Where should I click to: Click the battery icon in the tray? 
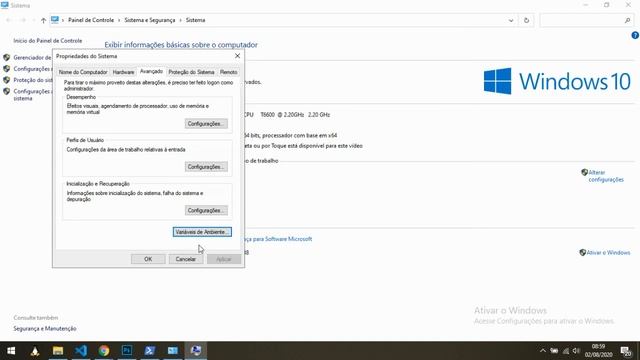tap(554, 351)
